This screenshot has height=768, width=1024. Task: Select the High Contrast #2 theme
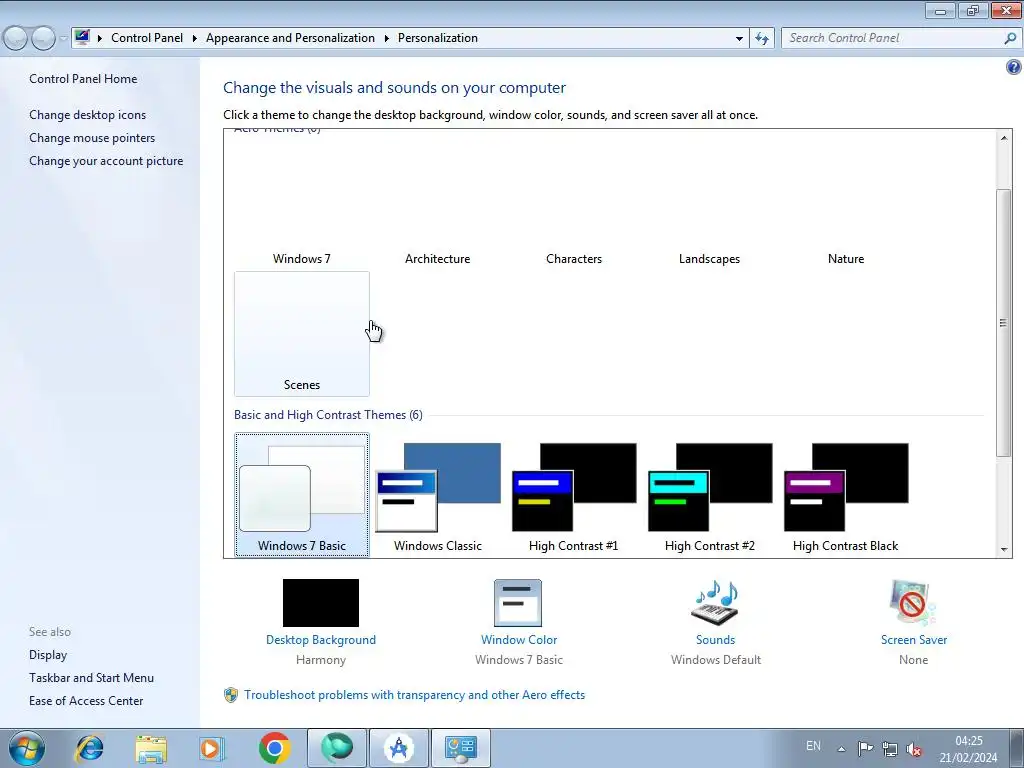(x=709, y=494)
